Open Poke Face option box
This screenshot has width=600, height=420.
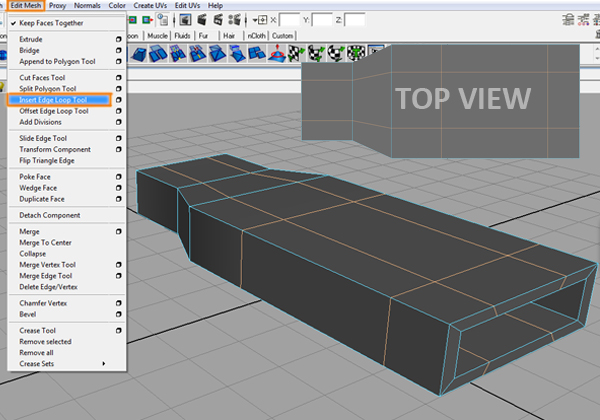click(x=119, y=177)
